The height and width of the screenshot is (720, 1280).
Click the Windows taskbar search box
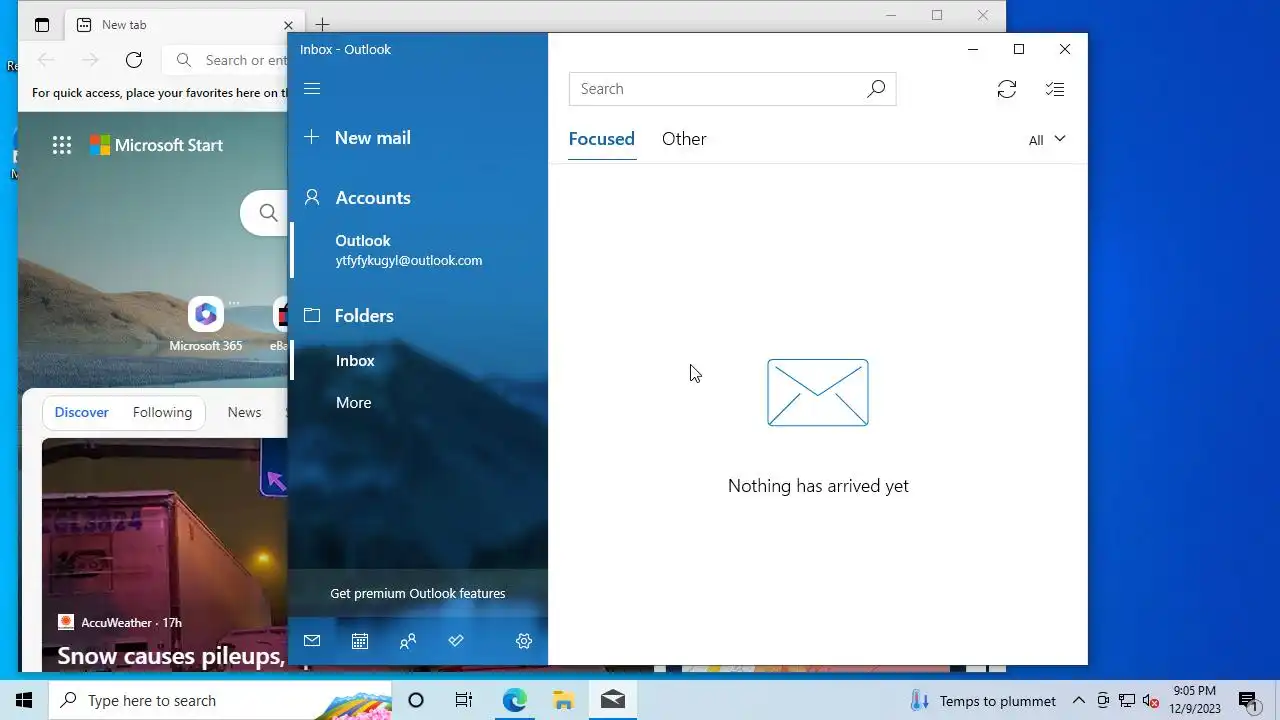click(x=220, y=700)
